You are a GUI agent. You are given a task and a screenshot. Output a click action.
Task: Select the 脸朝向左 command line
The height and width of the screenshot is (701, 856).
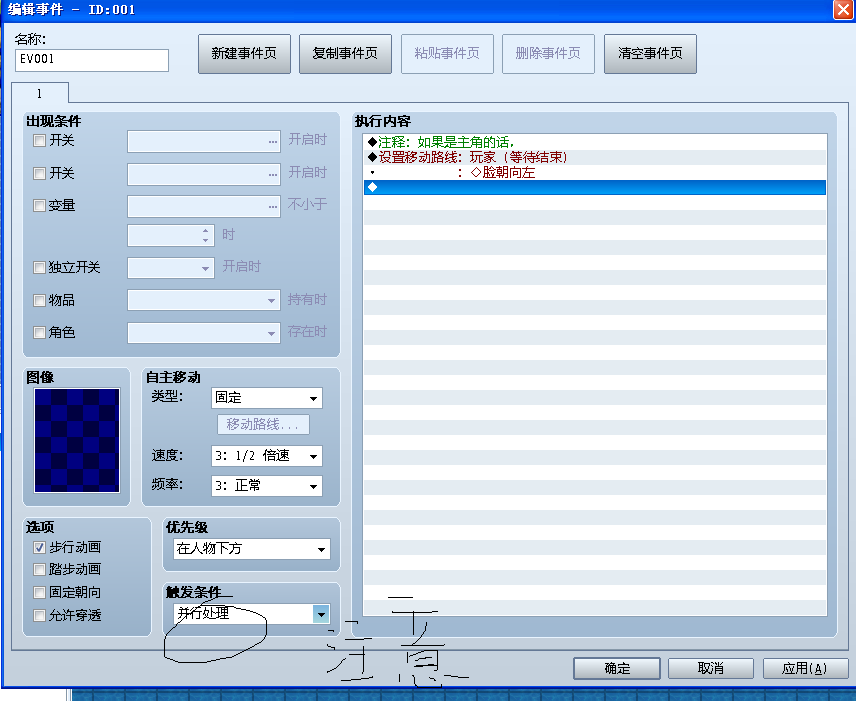click(595, 173)
